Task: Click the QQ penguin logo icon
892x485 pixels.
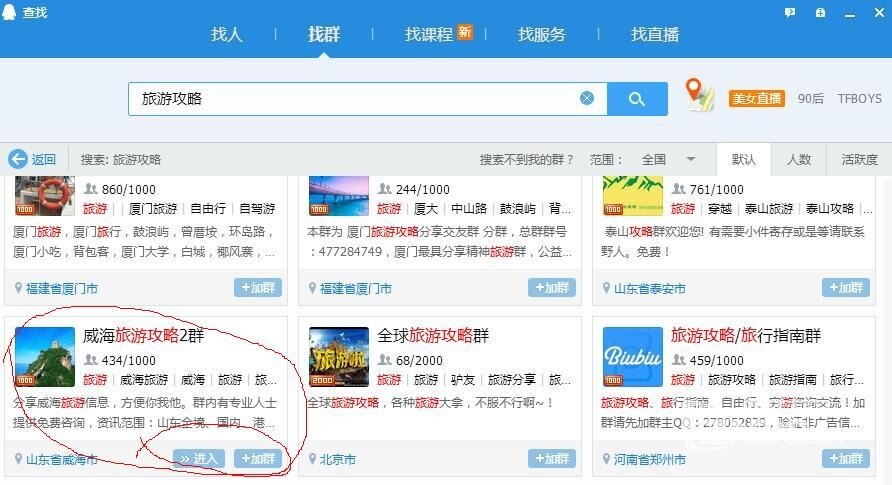Action: point(10,12)
